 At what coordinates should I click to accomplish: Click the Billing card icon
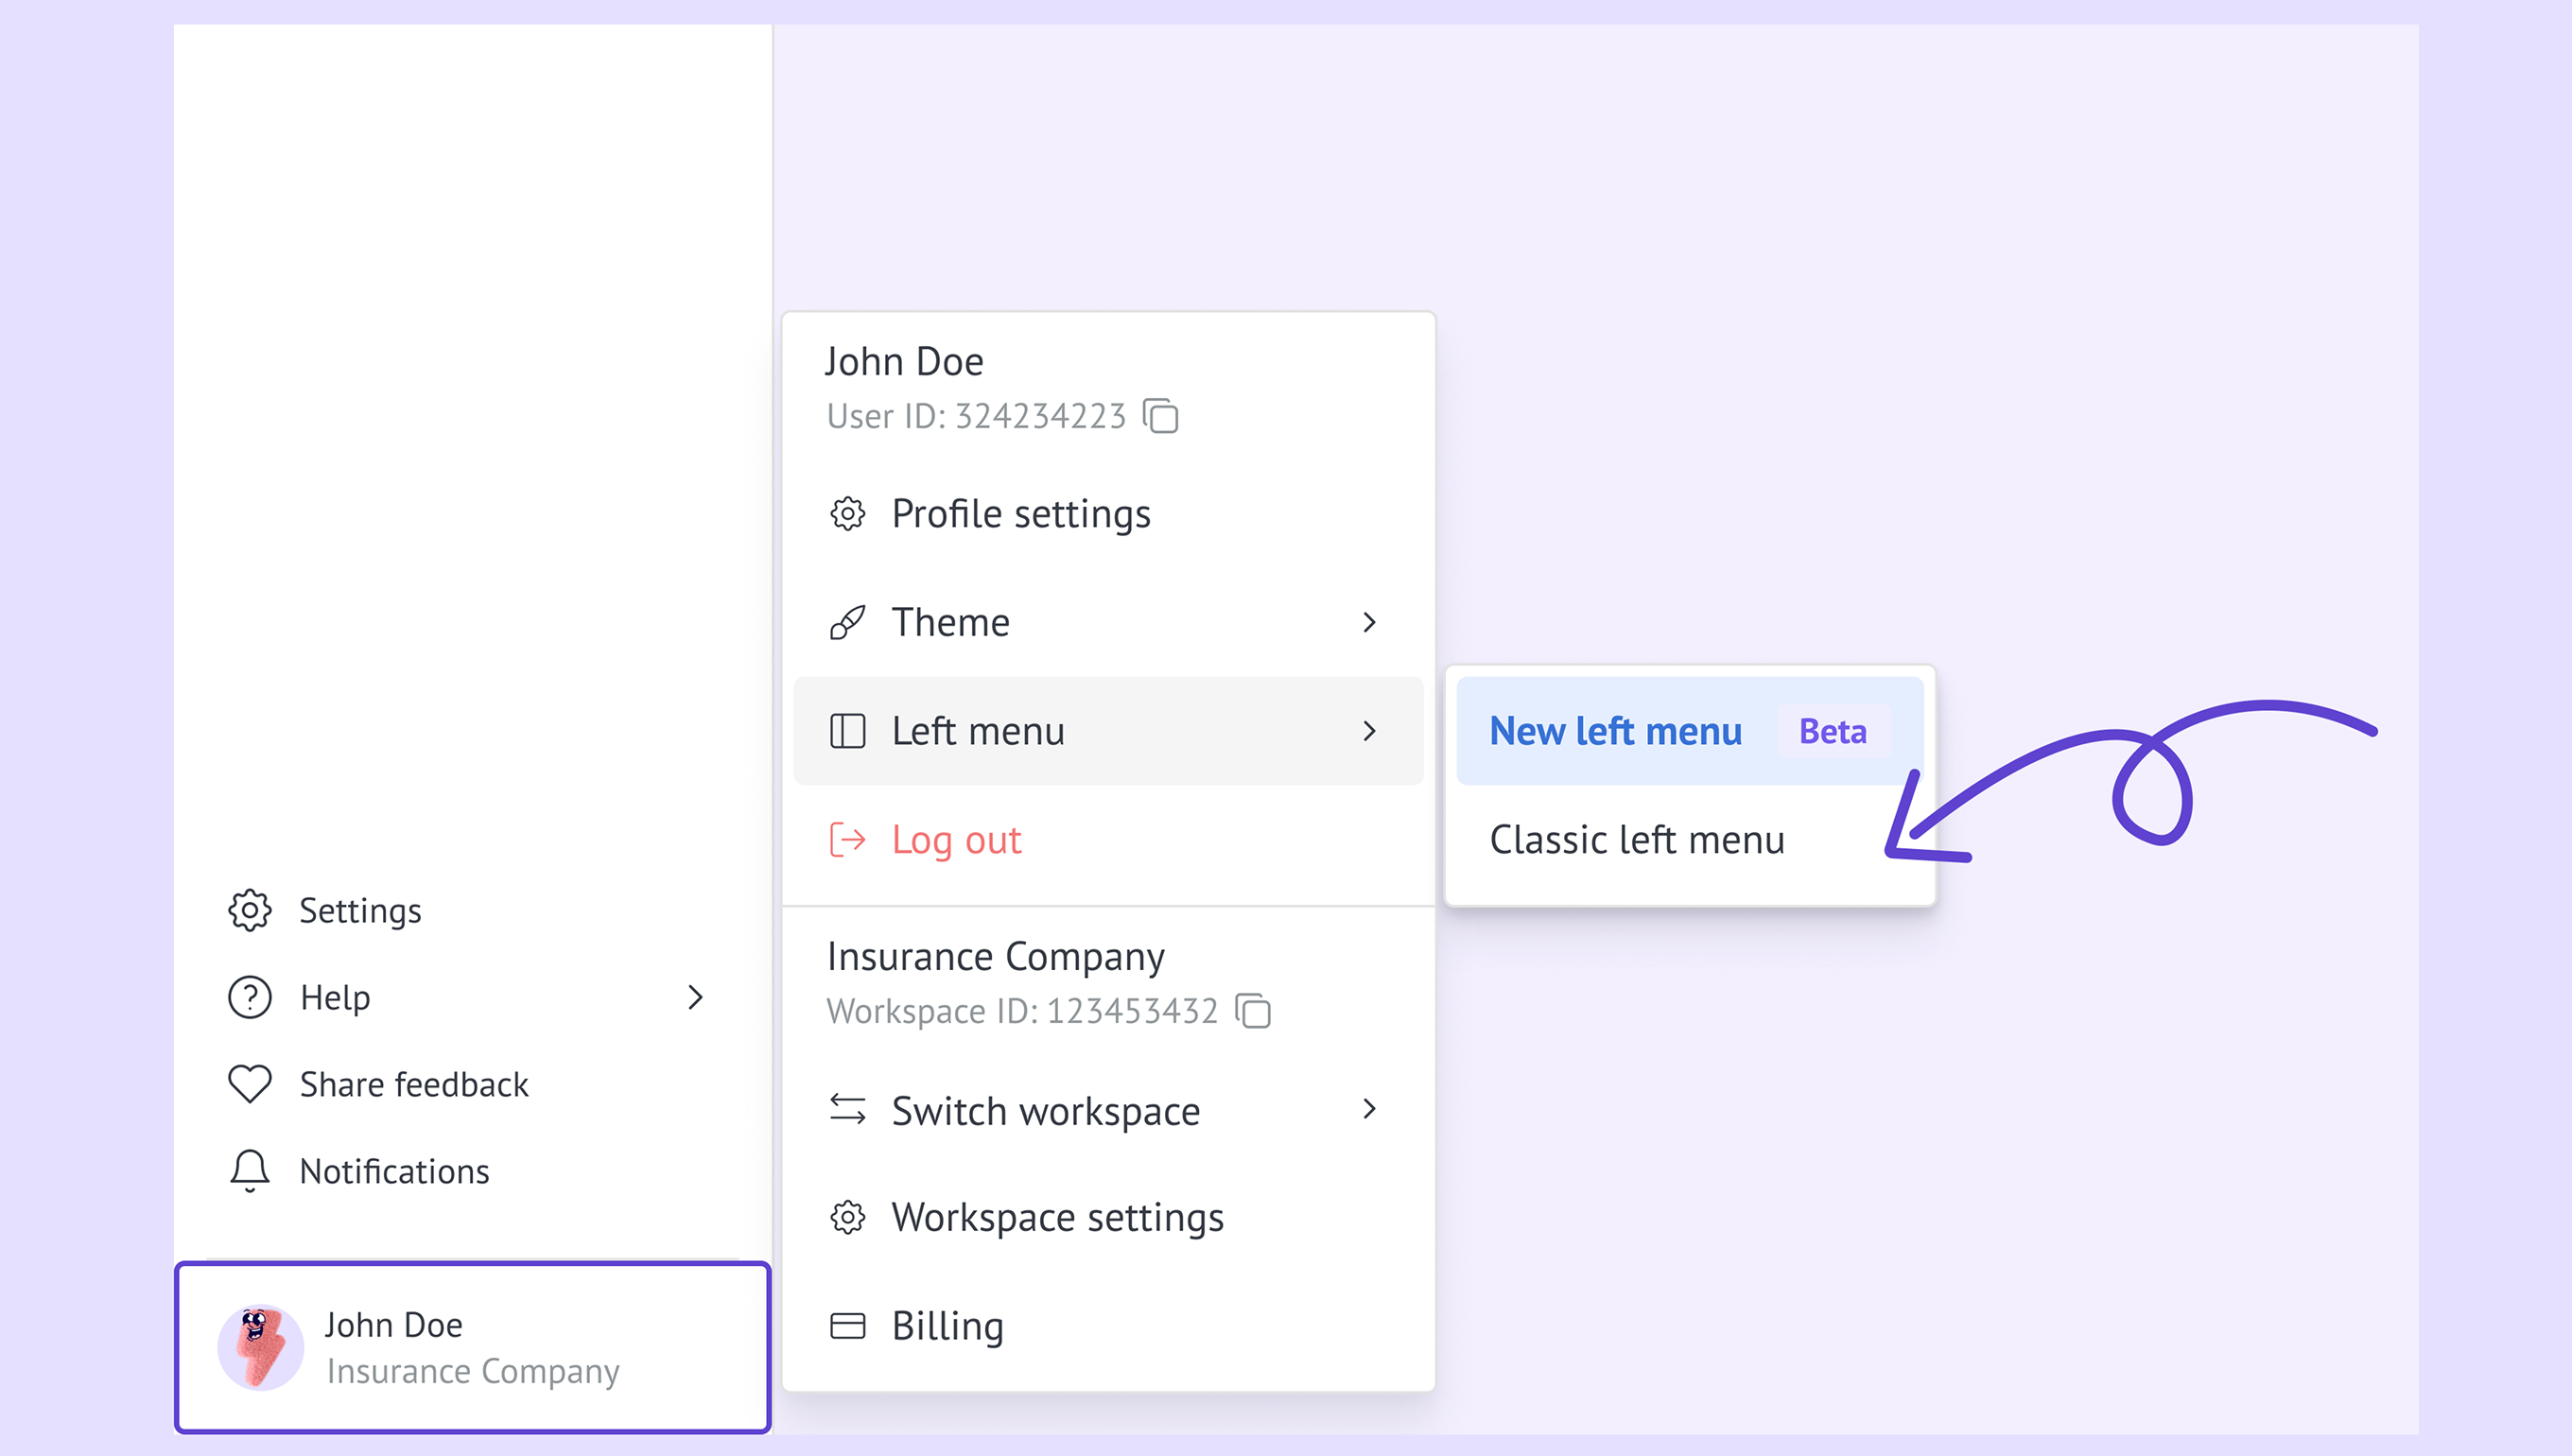click(x=847, y=1326)
